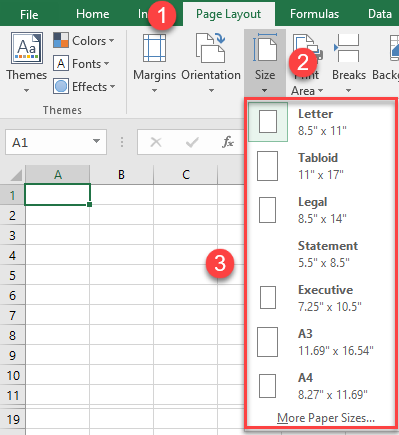Screen dimensions: 399x435
Task: Select row 5 header
Action: pos(12,275)
